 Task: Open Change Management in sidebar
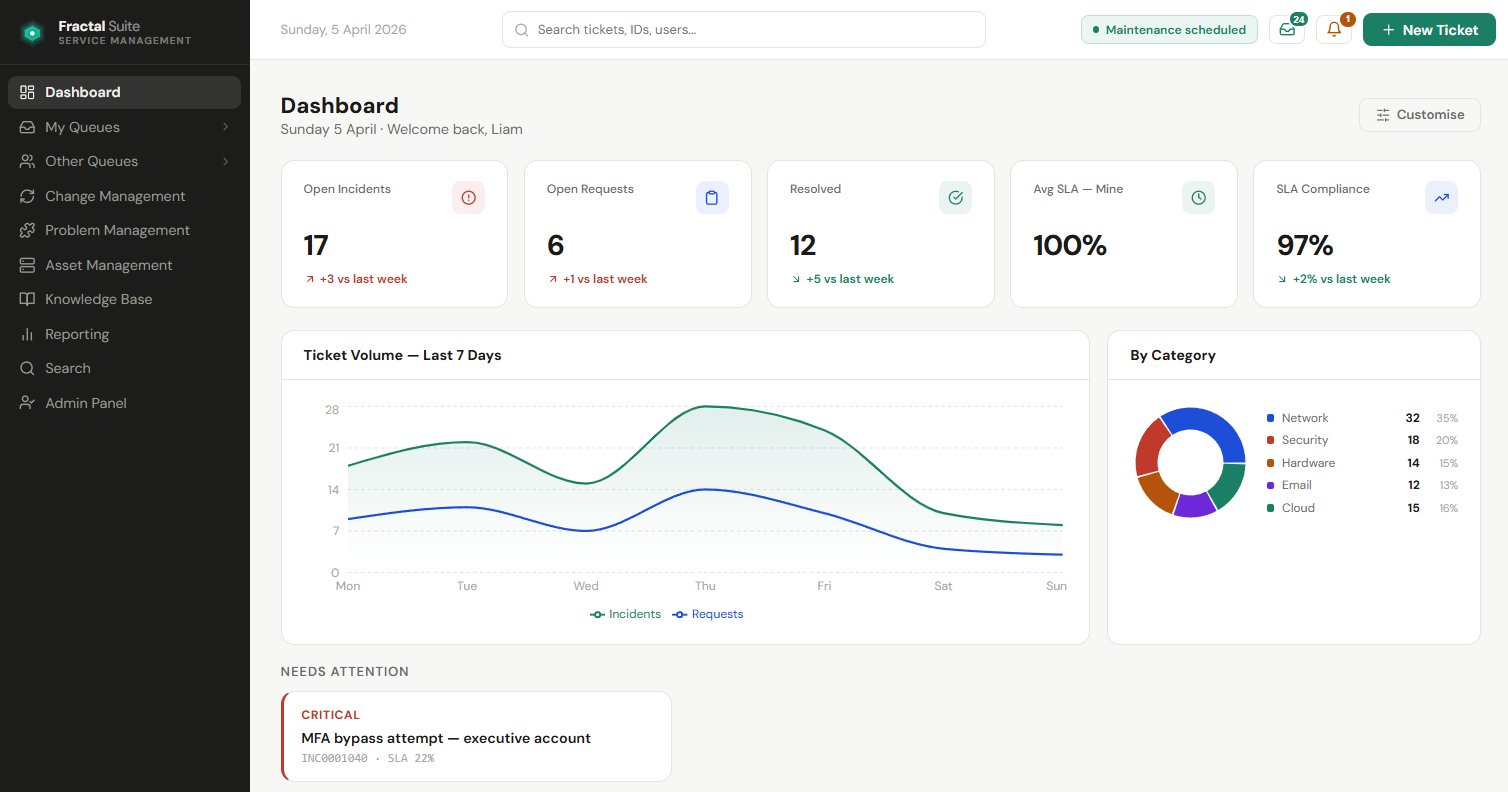tap(124, 196)
